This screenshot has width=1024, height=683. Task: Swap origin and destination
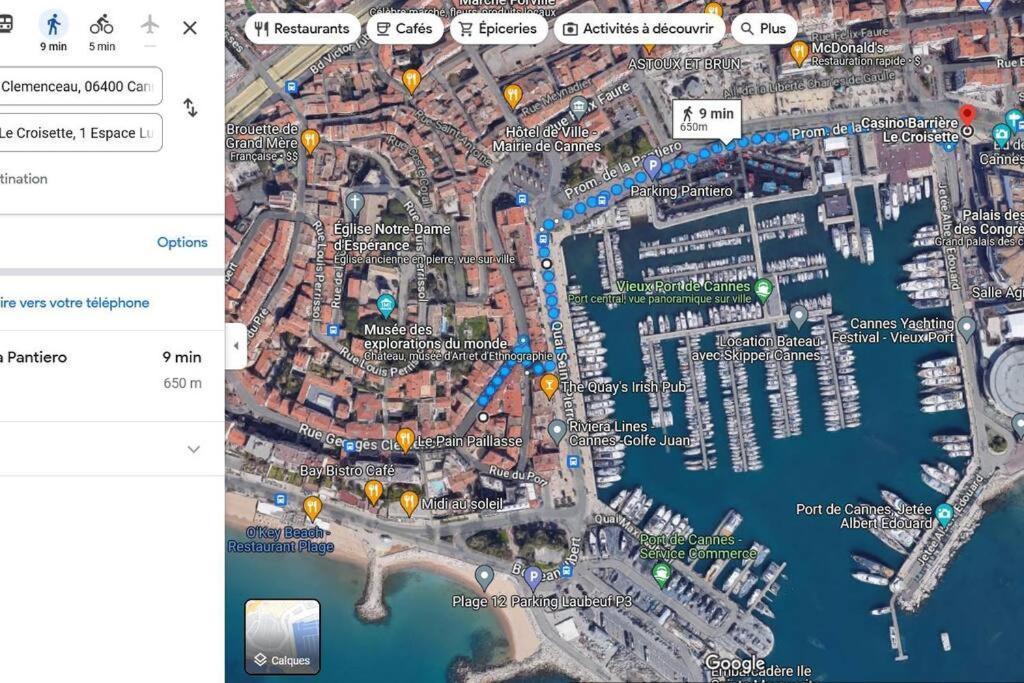pos(190,107)
